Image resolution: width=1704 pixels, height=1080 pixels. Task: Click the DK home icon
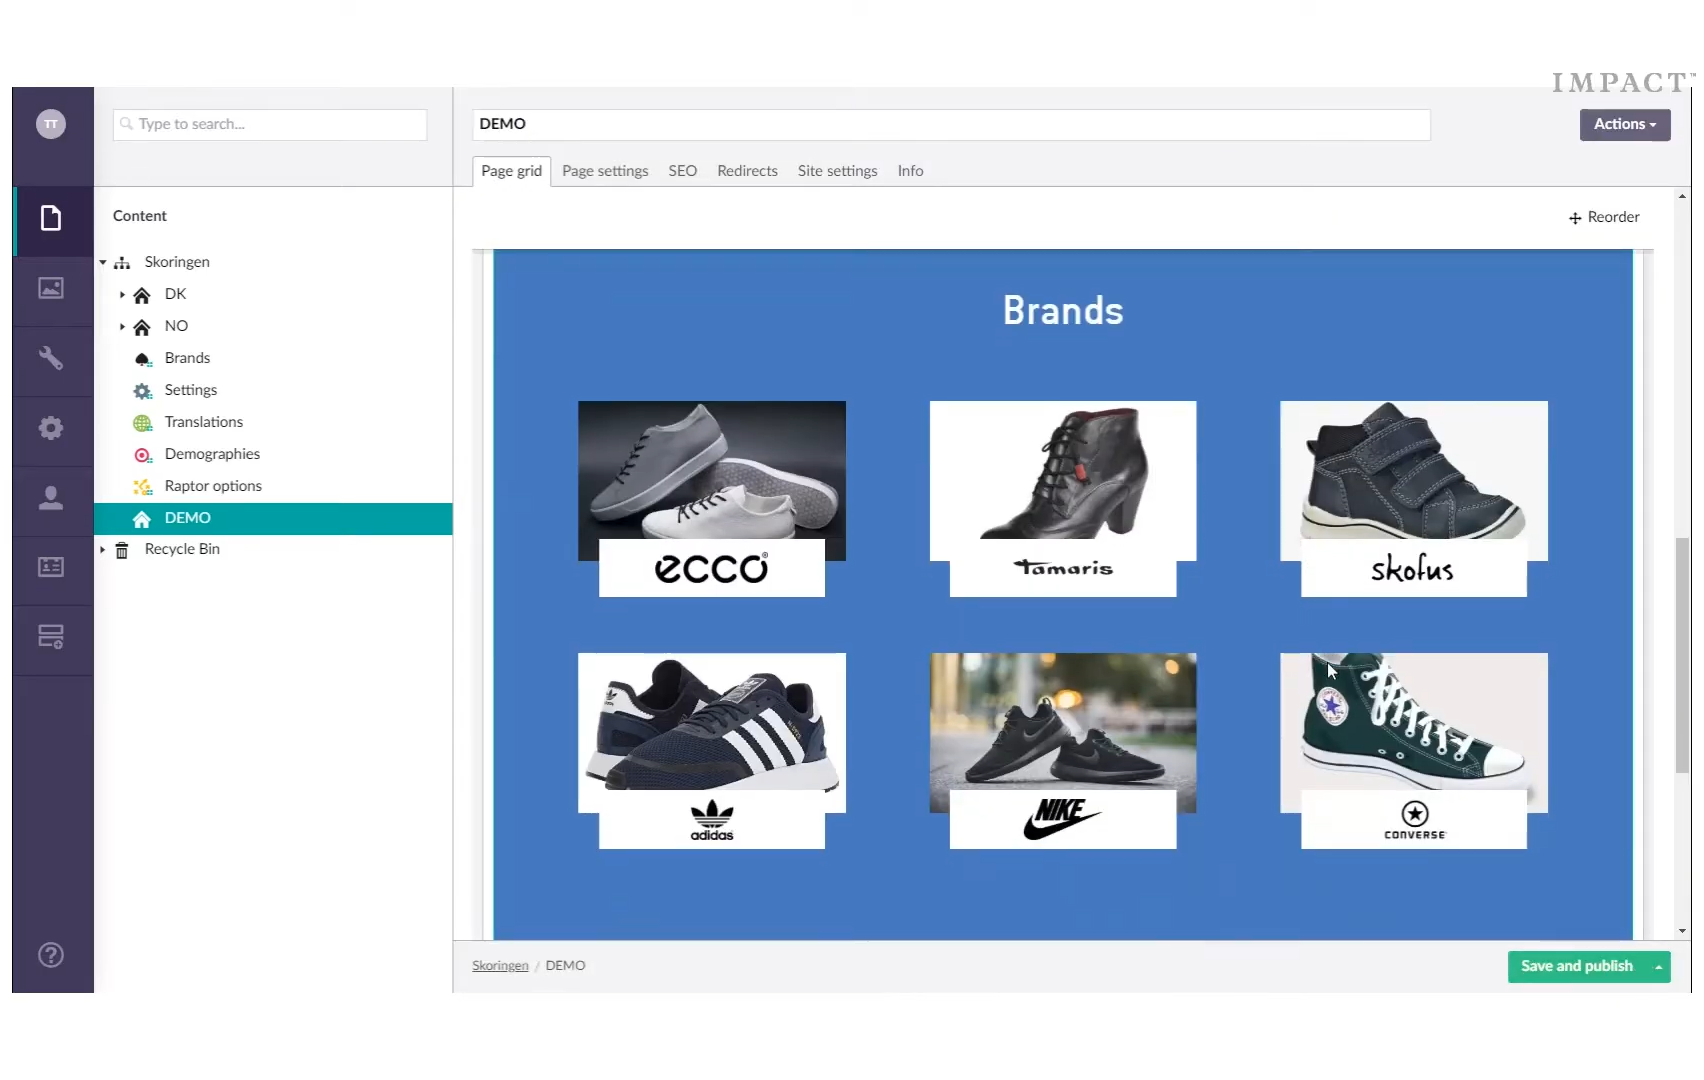point(142,295)
